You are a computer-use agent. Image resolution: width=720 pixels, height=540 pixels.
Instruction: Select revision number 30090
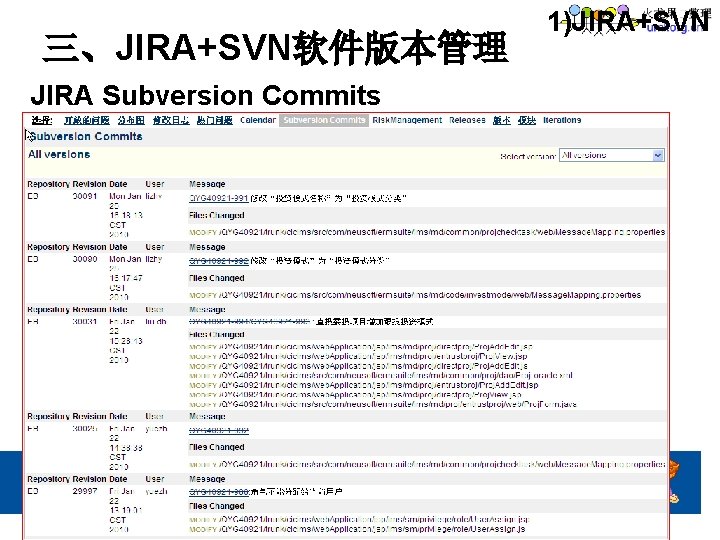pos(85,259)
